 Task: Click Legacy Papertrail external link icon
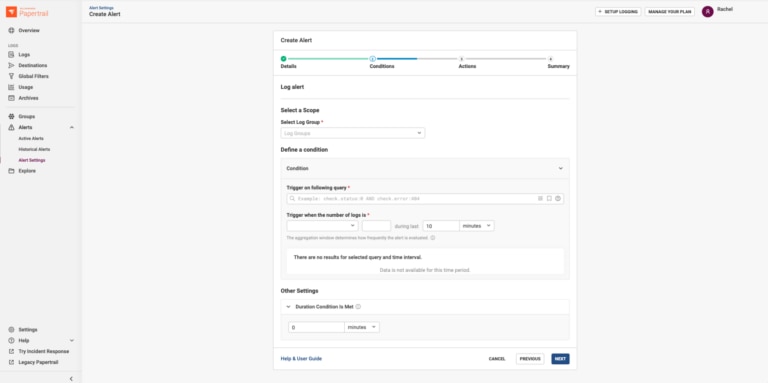[11, 362]
